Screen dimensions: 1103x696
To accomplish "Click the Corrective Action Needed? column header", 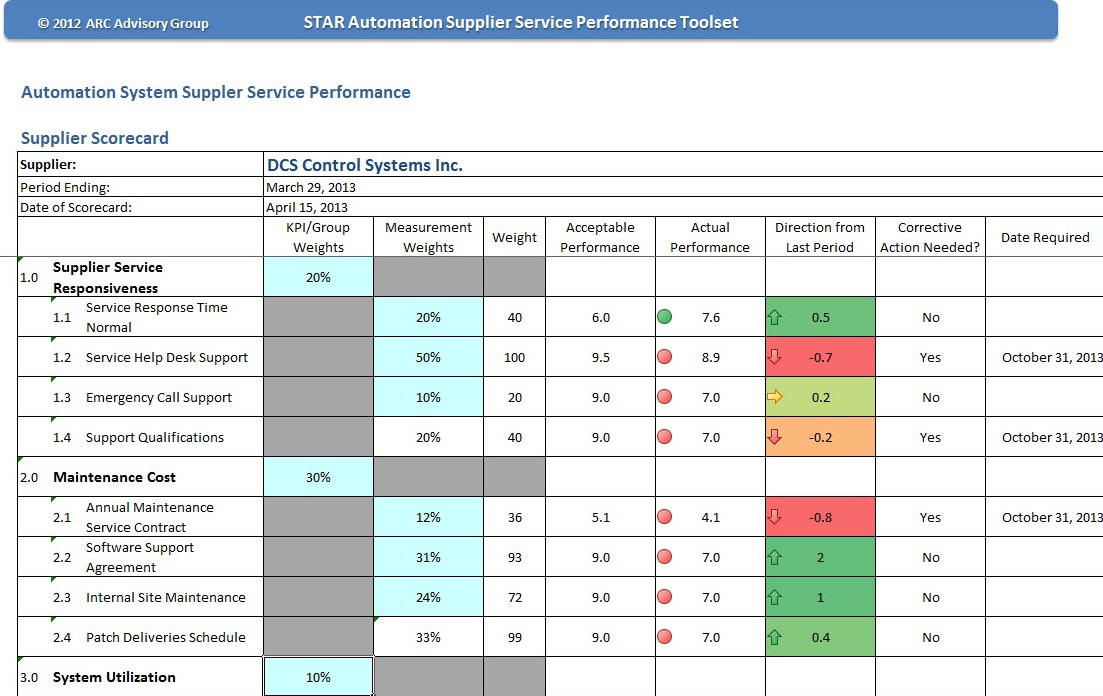I will (930, 237).
